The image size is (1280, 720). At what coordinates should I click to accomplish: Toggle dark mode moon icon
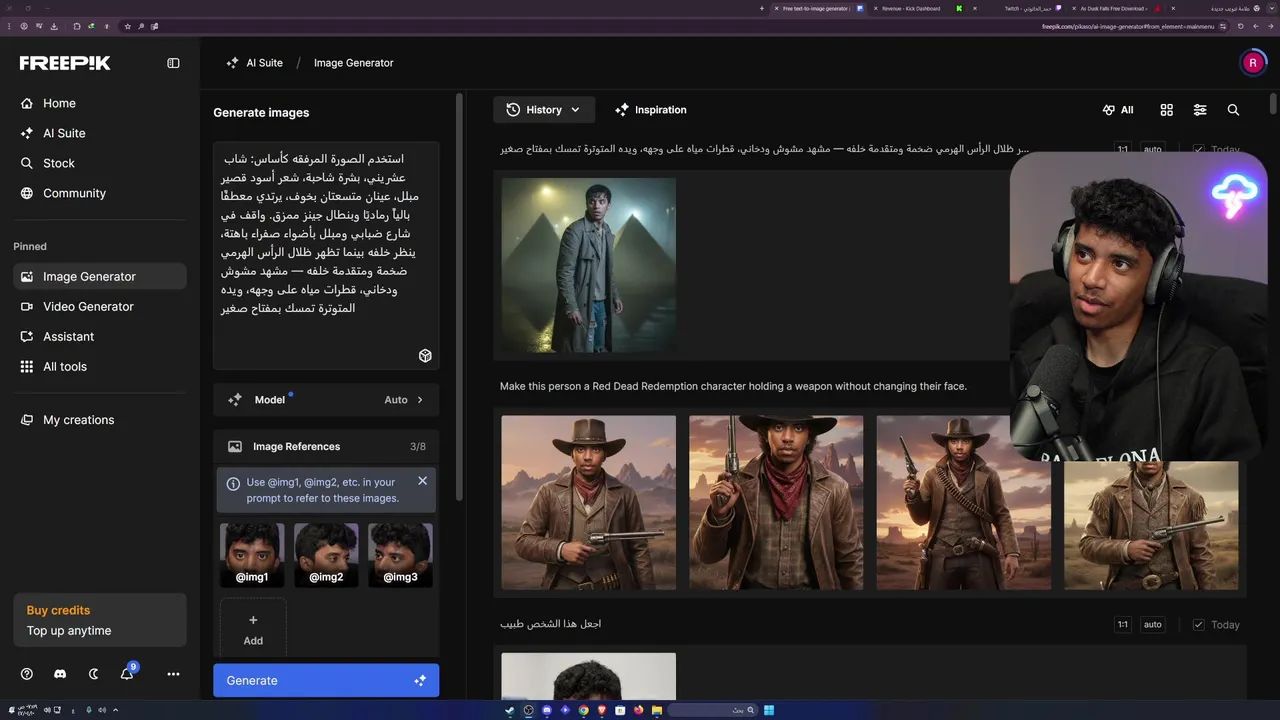point(94,674)
